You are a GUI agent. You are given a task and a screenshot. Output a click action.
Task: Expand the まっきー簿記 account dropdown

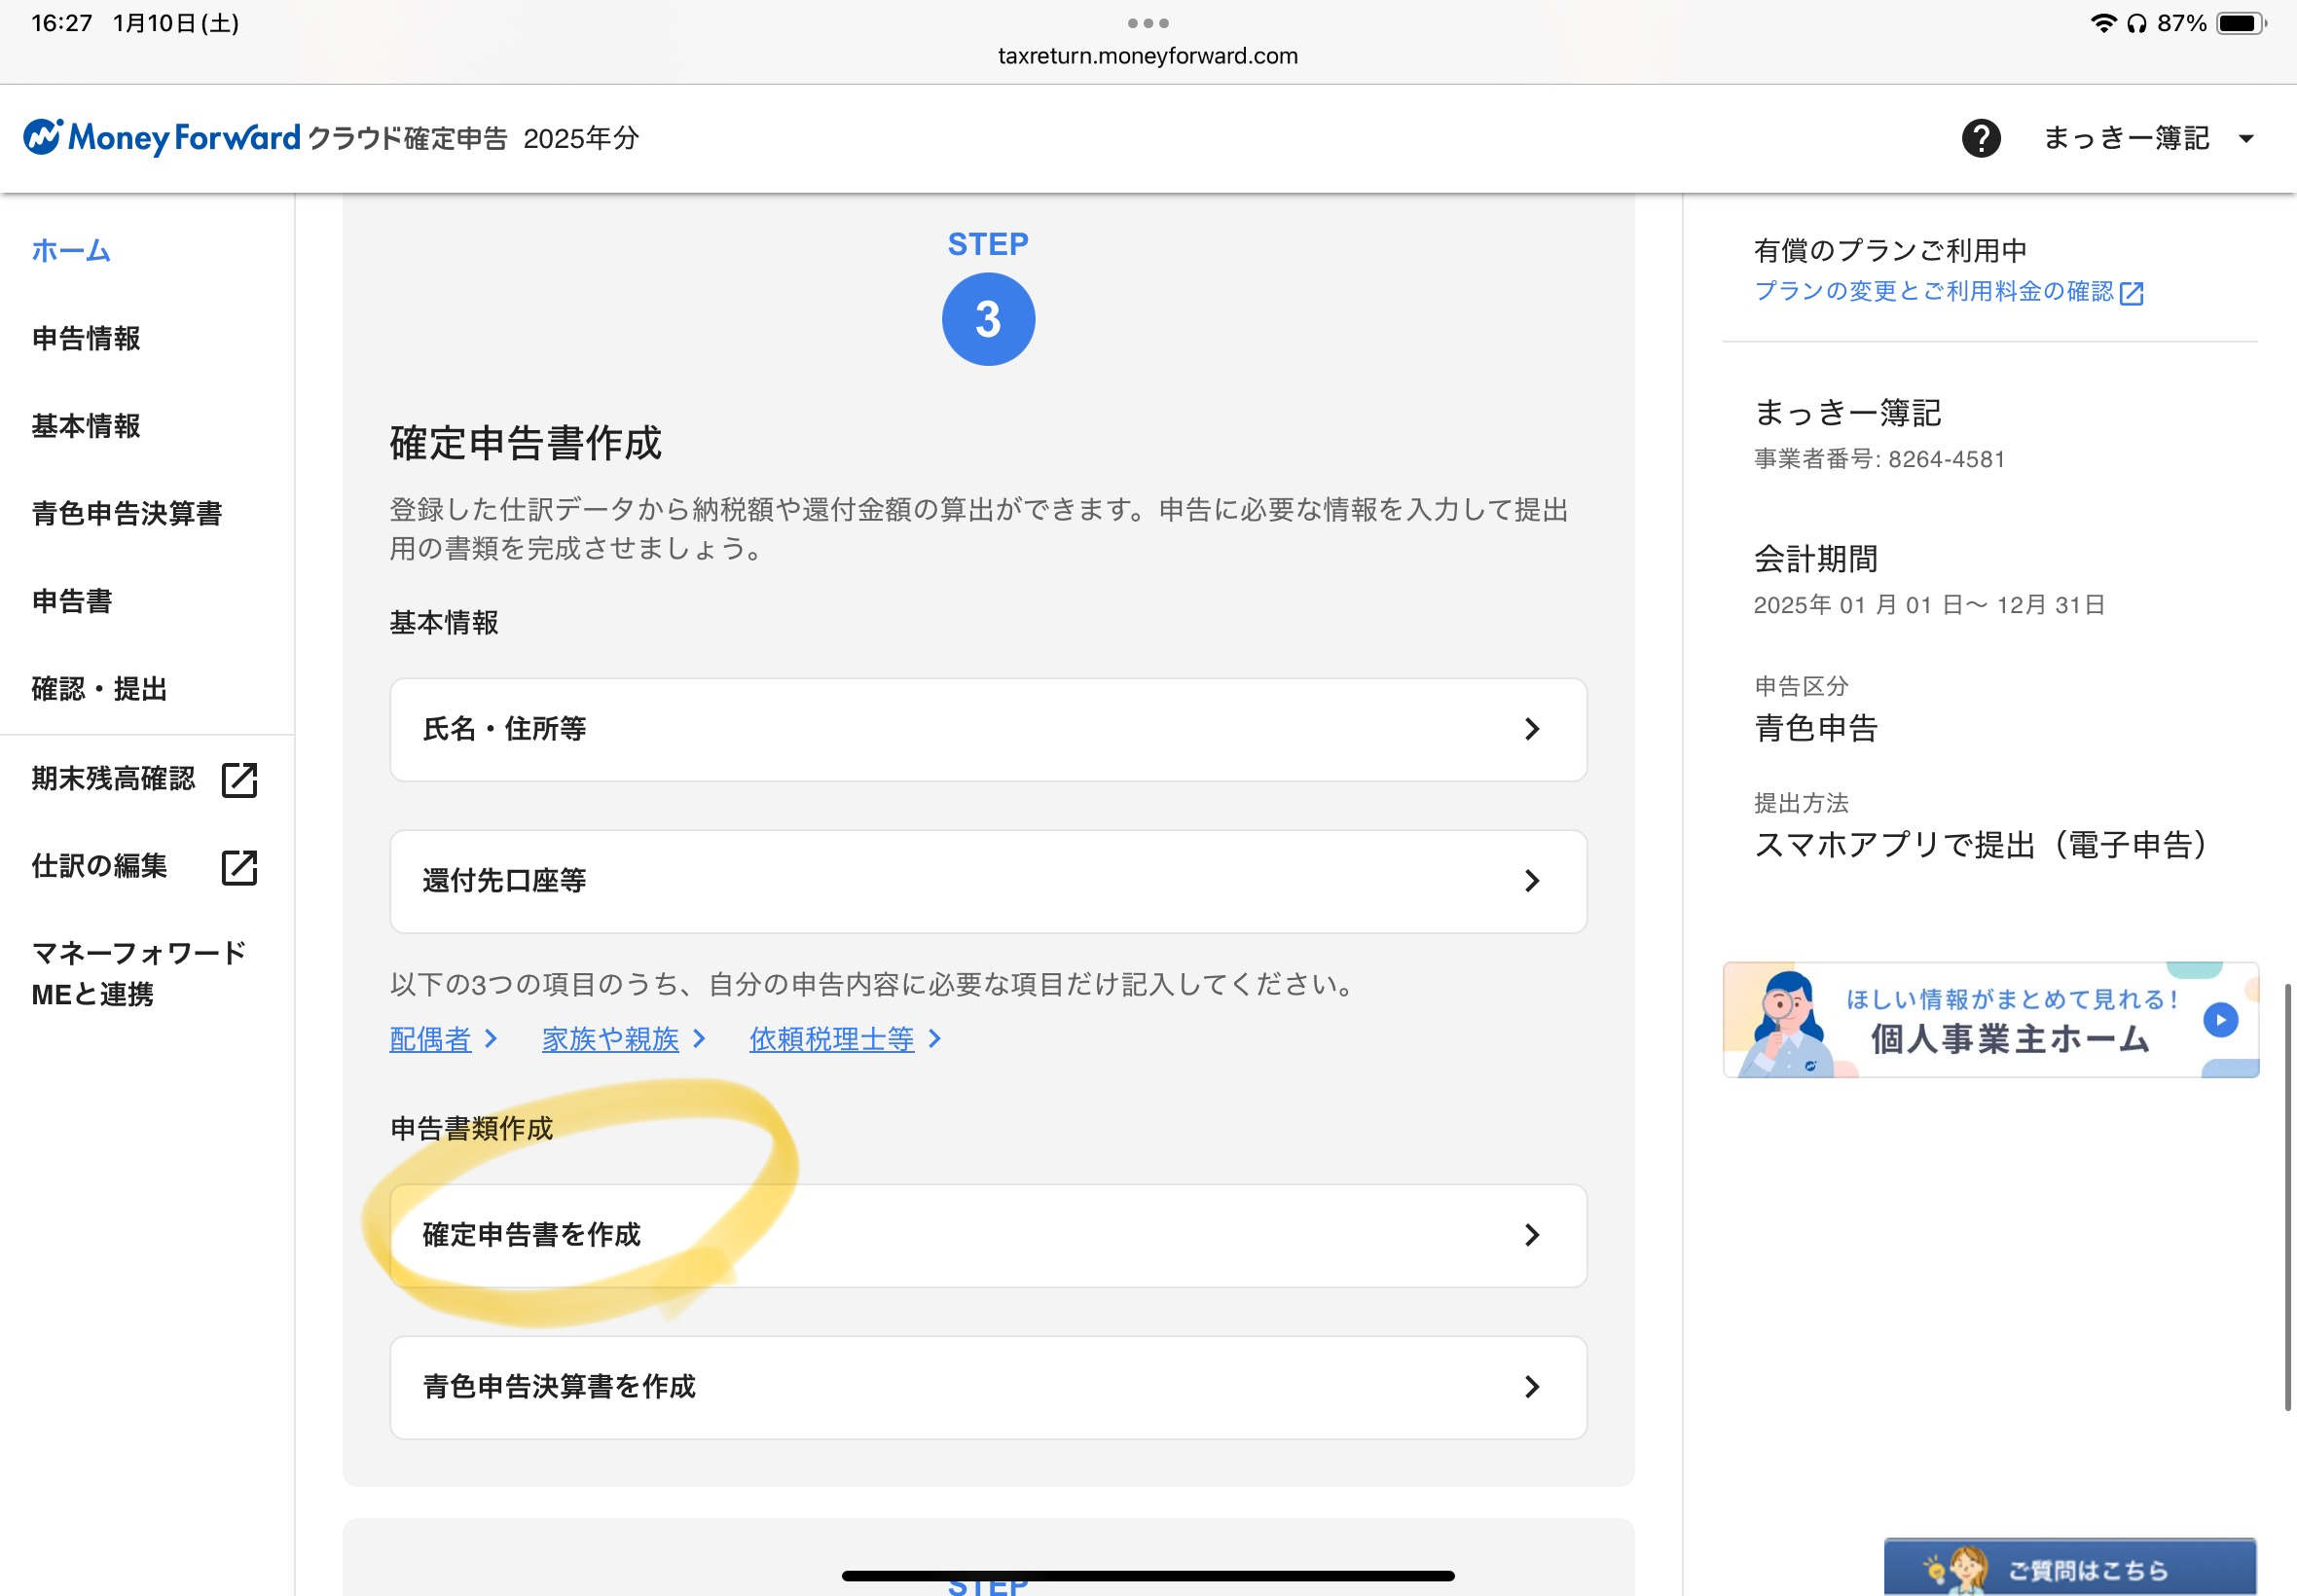click(2246, 139)
